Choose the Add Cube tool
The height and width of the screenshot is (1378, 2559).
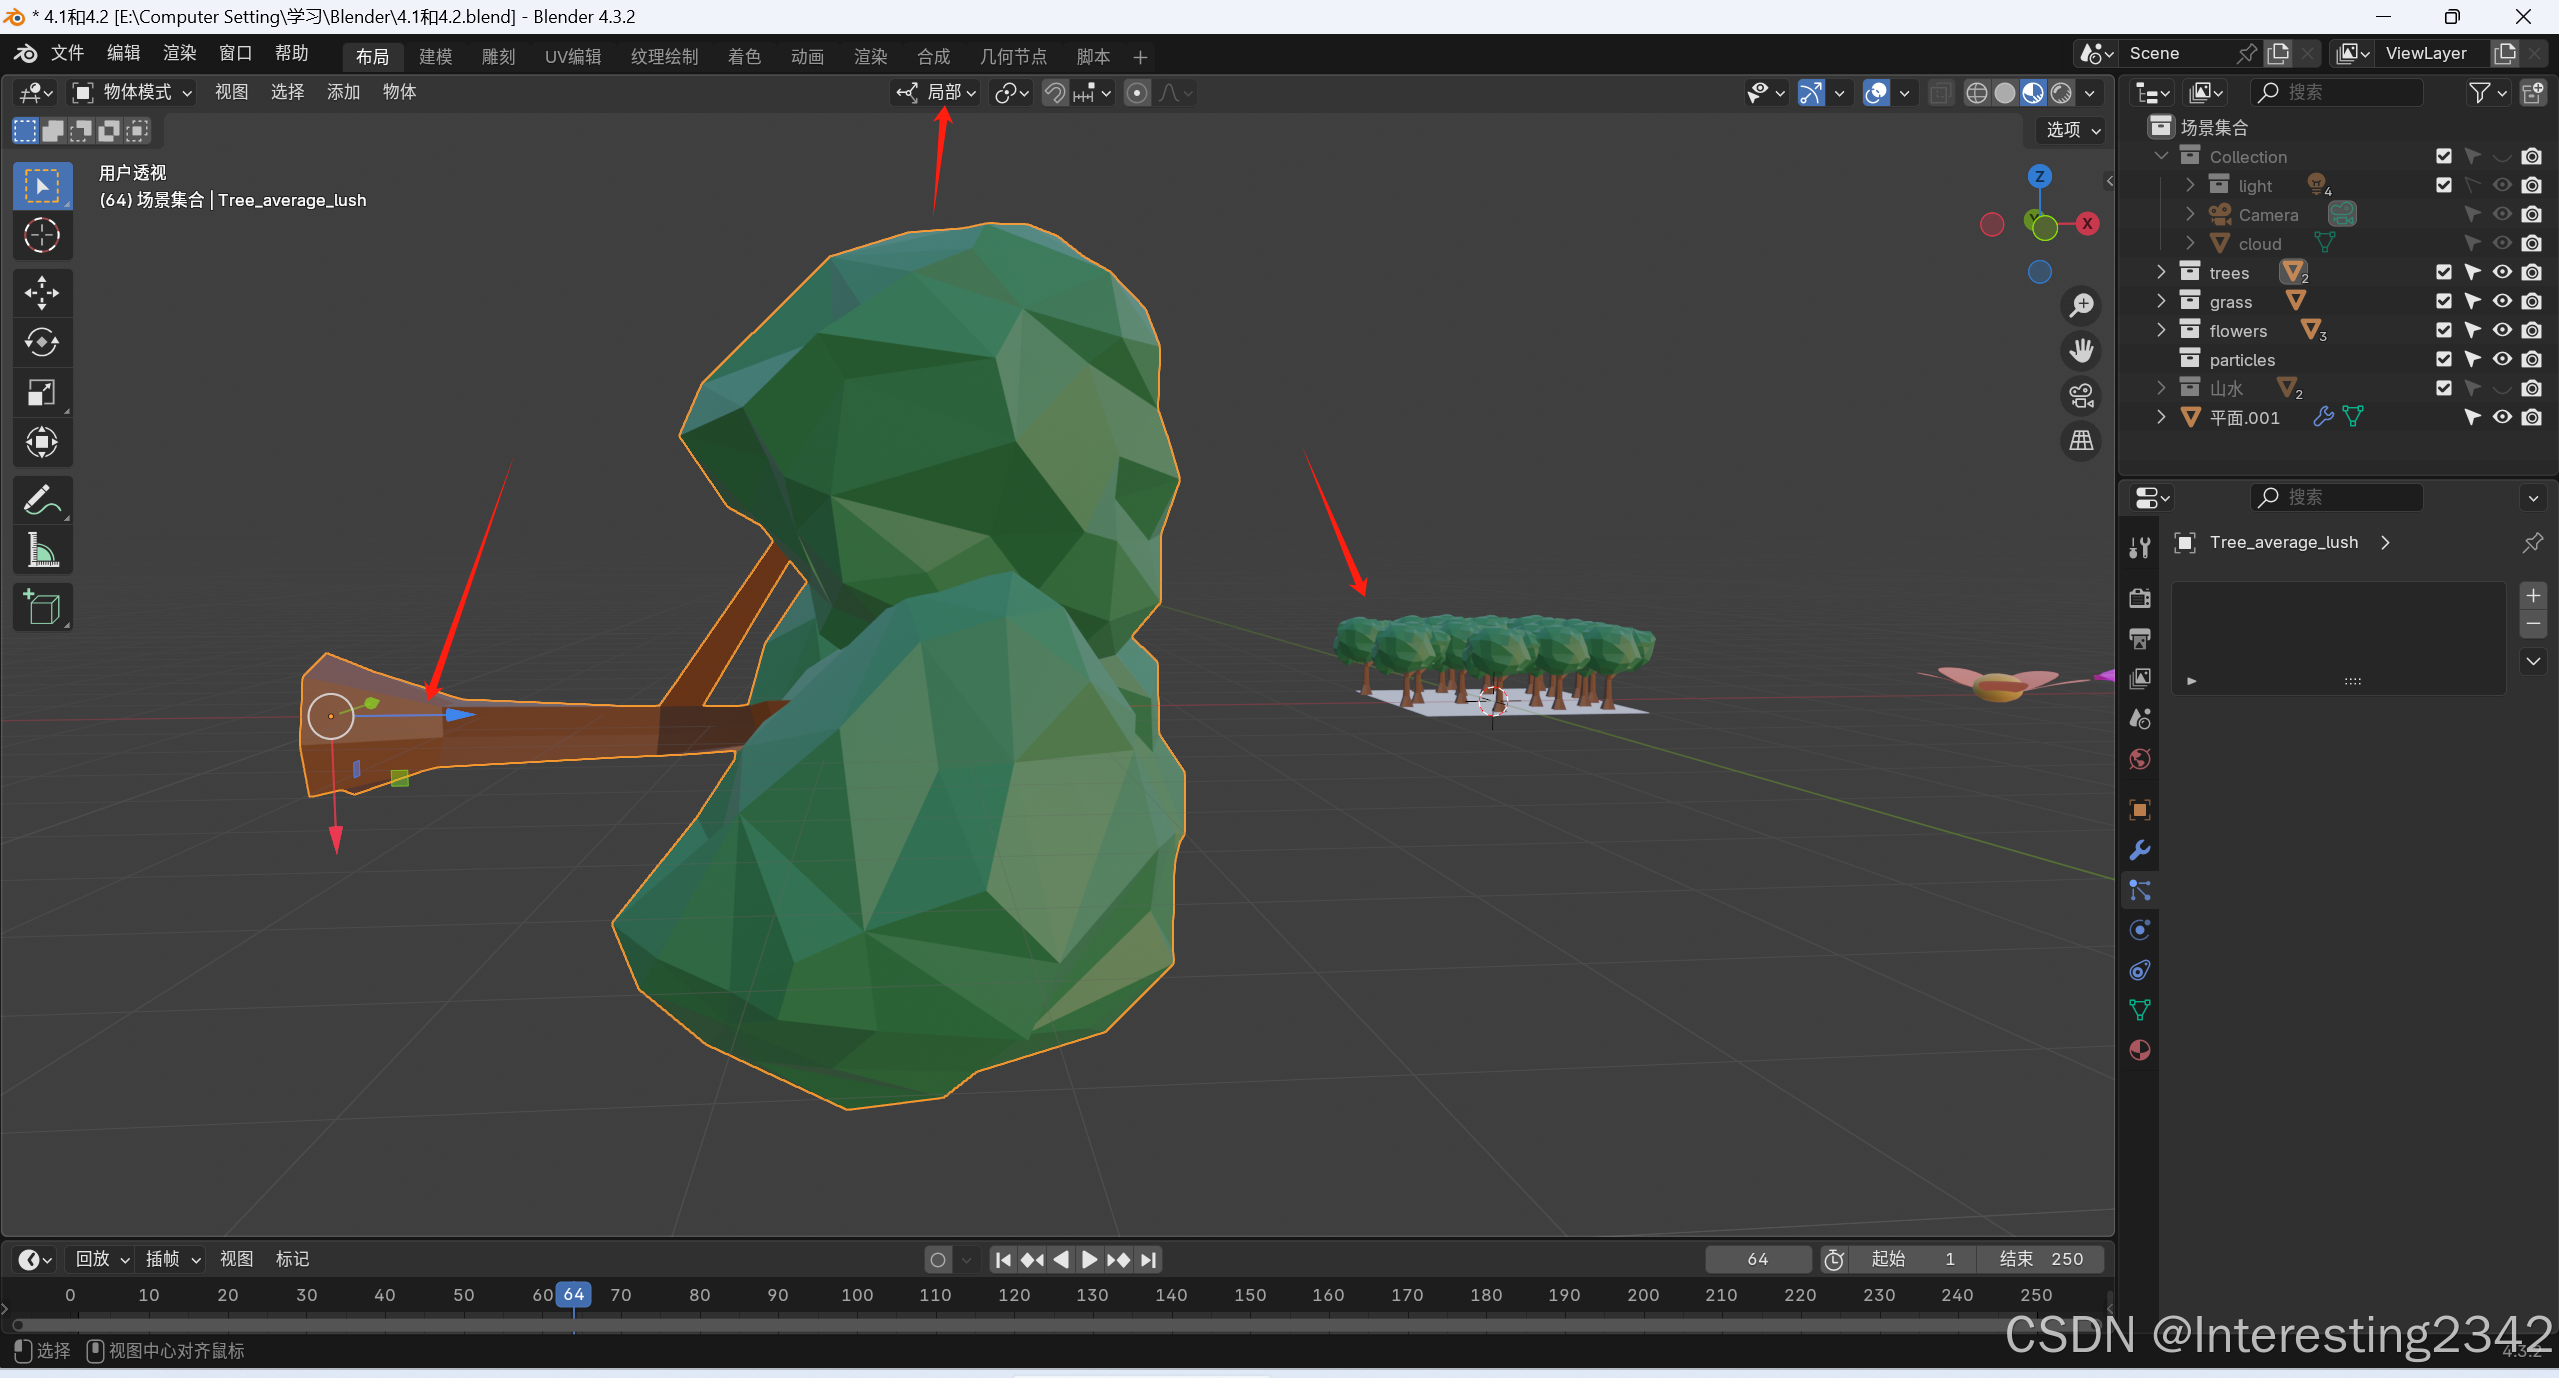point(42,607)
